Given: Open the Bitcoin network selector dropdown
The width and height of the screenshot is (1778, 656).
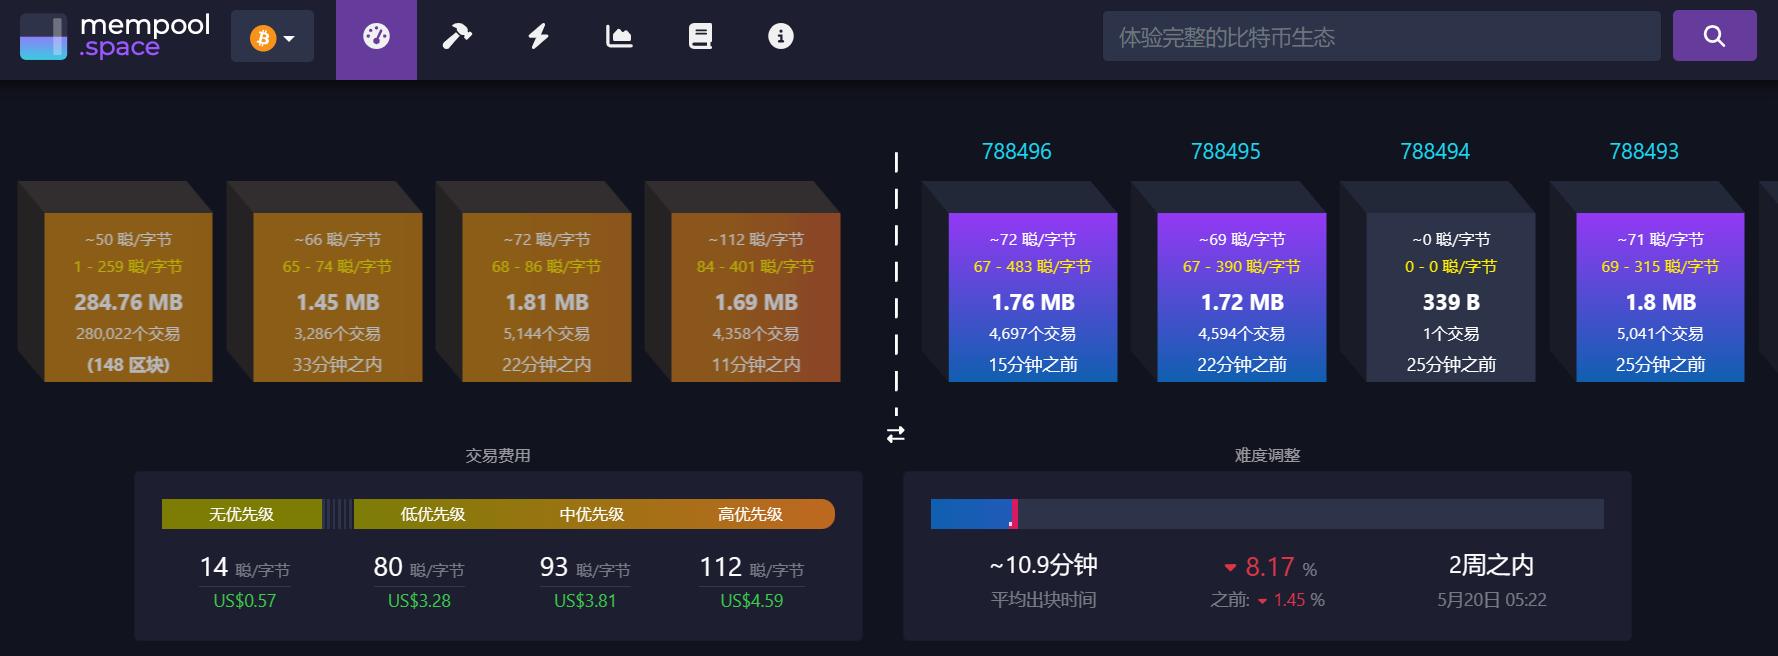Looking at the screenshot, I should 272,38.
